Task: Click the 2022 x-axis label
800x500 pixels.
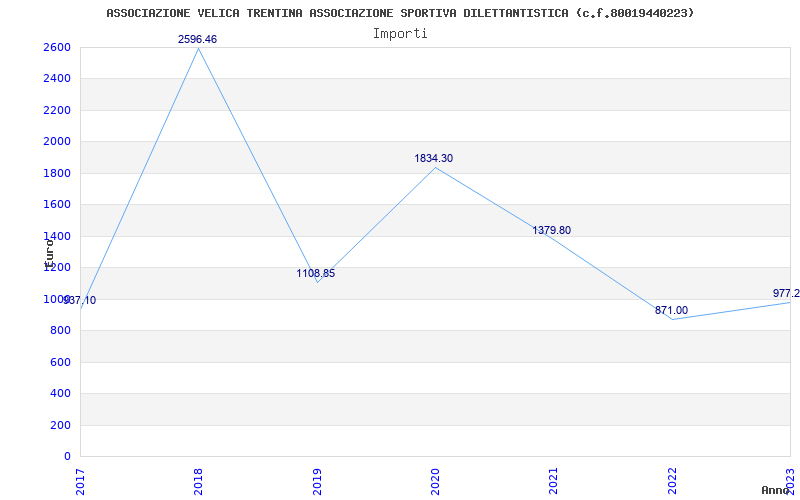Action: 672,481
